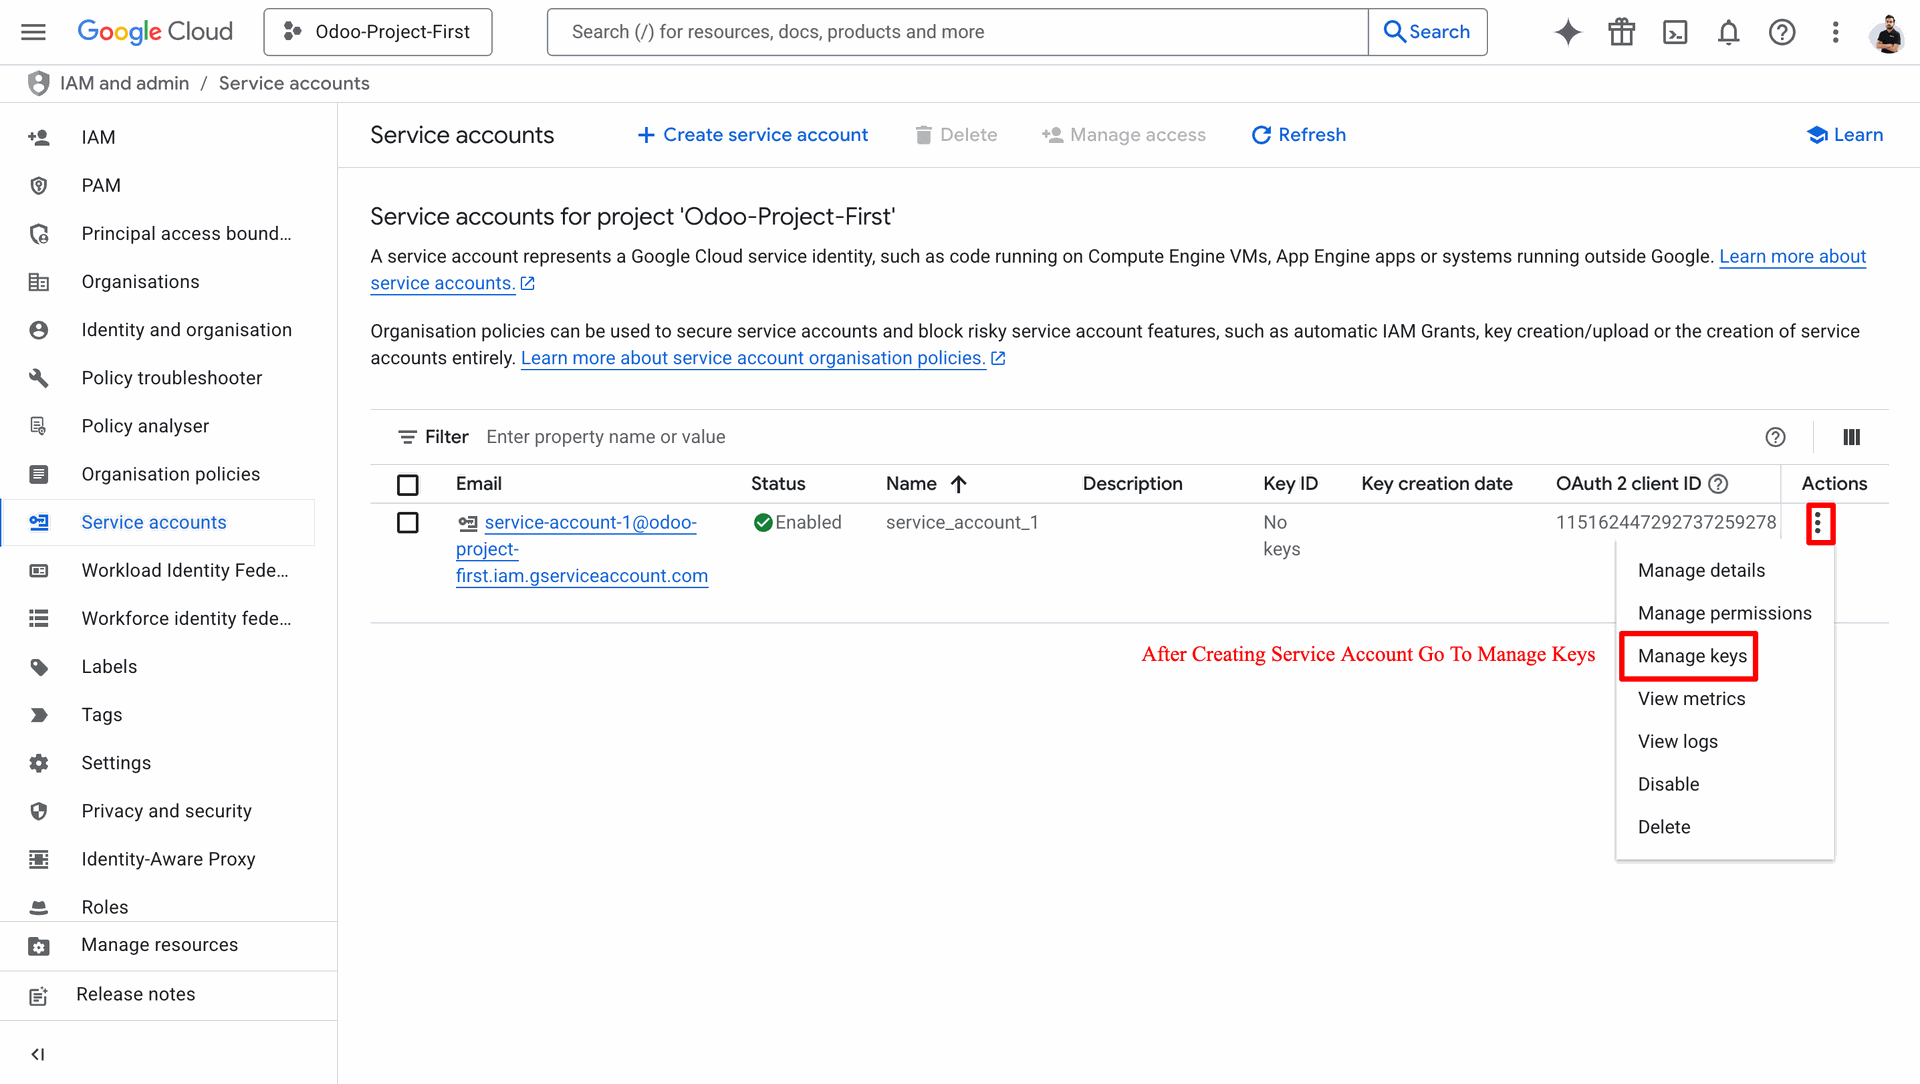Click the hamburger navigation menu icon
1920x1084 pixels.
coord(33,32)
